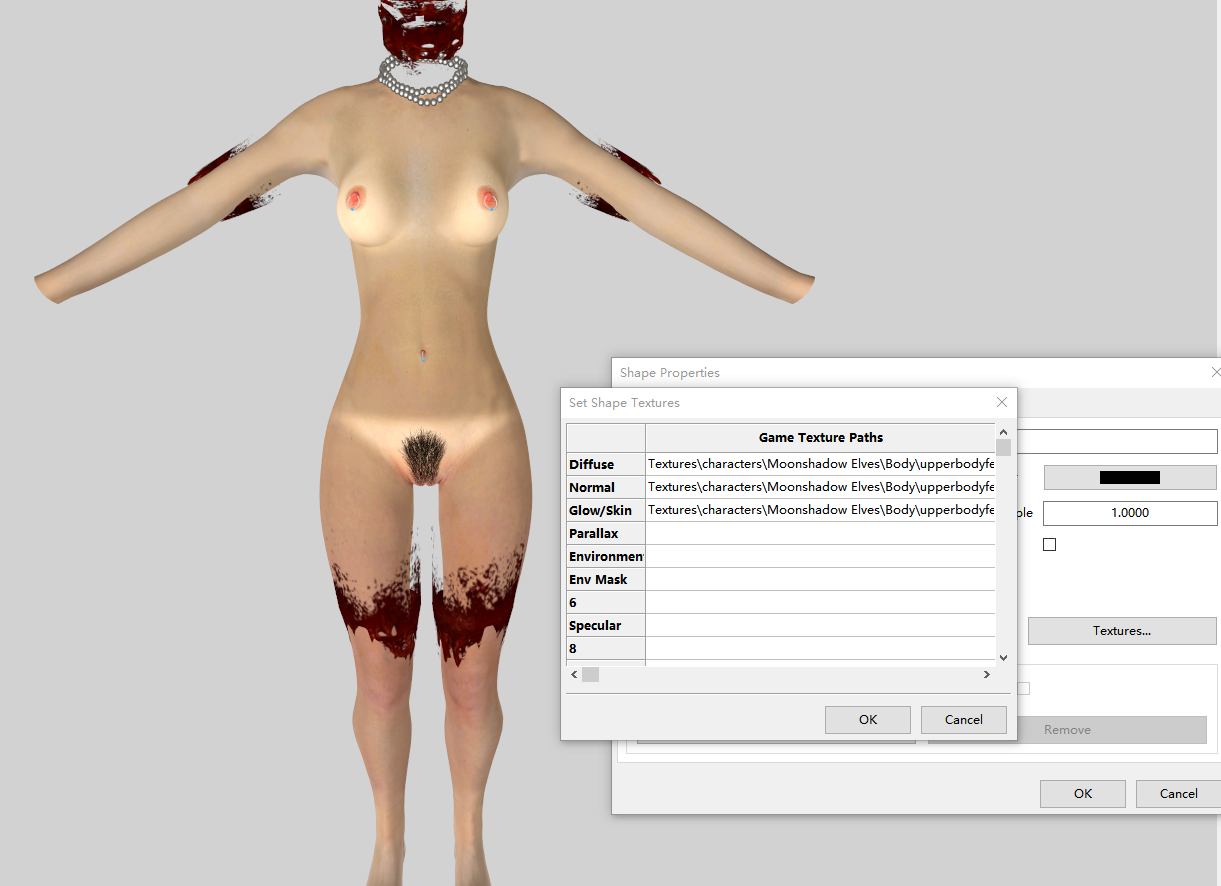
Task: Click the Glow/Skin row label
Action: click(x=606, y=510)
